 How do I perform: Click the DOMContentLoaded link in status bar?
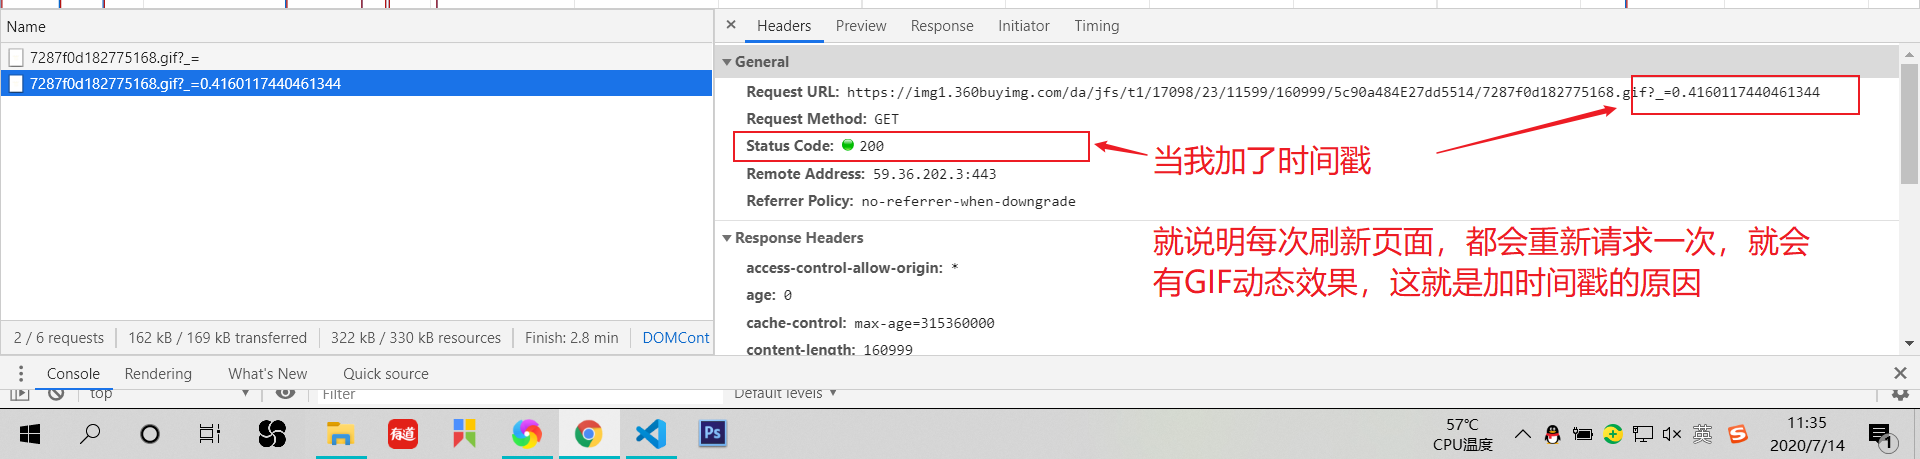point(675,338)
